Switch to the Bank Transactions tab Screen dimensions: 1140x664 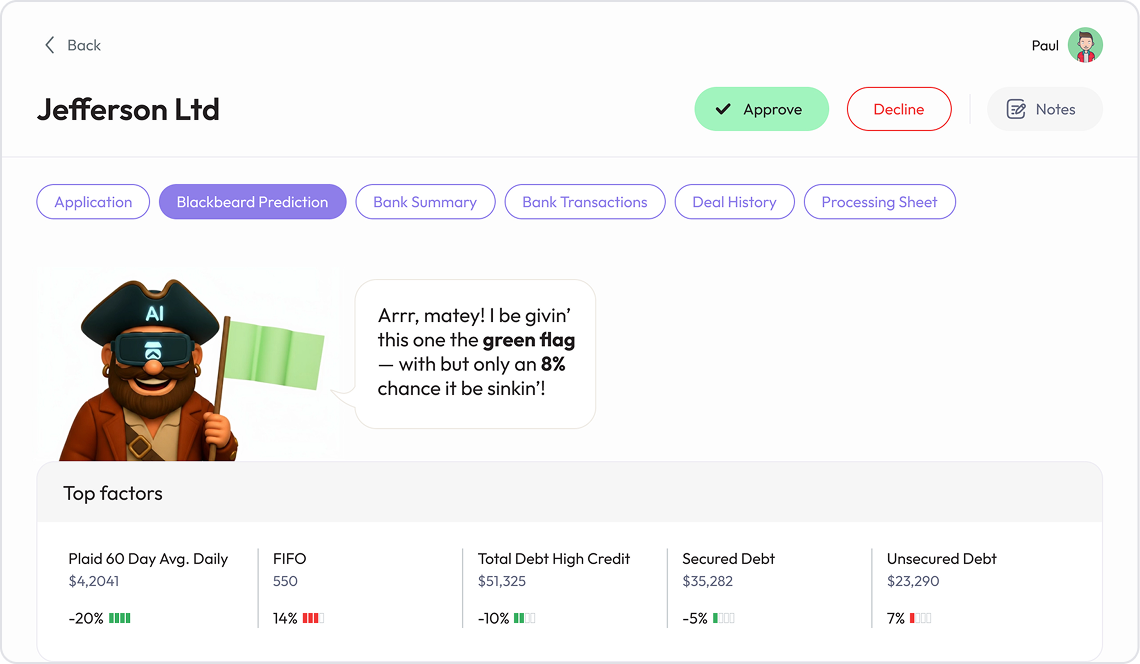click(585, 201)
